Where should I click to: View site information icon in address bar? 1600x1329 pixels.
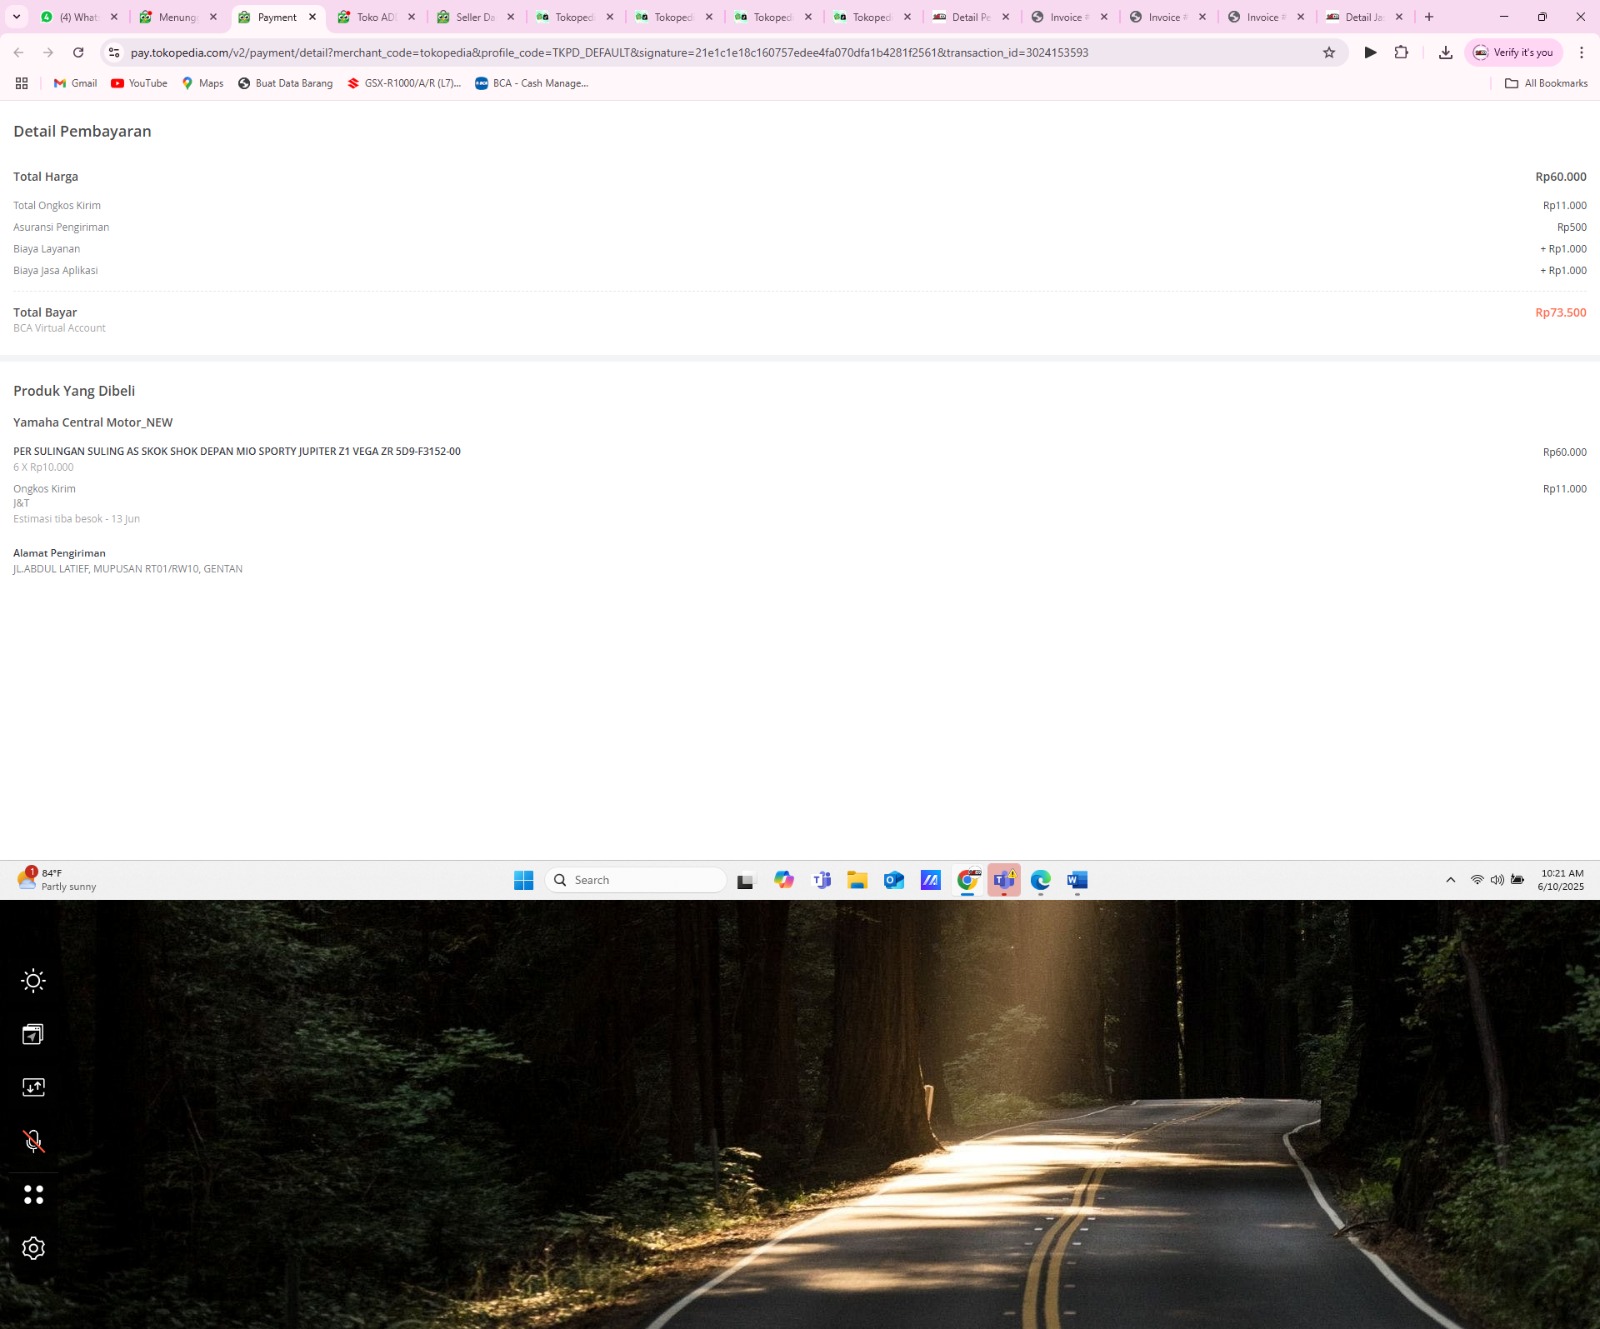114,52
